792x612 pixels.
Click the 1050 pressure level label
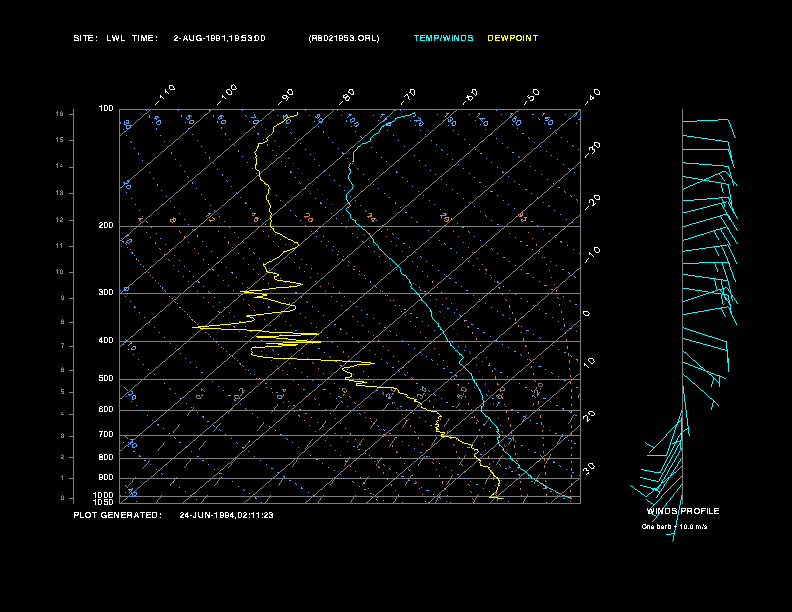(x=104, y=502)
